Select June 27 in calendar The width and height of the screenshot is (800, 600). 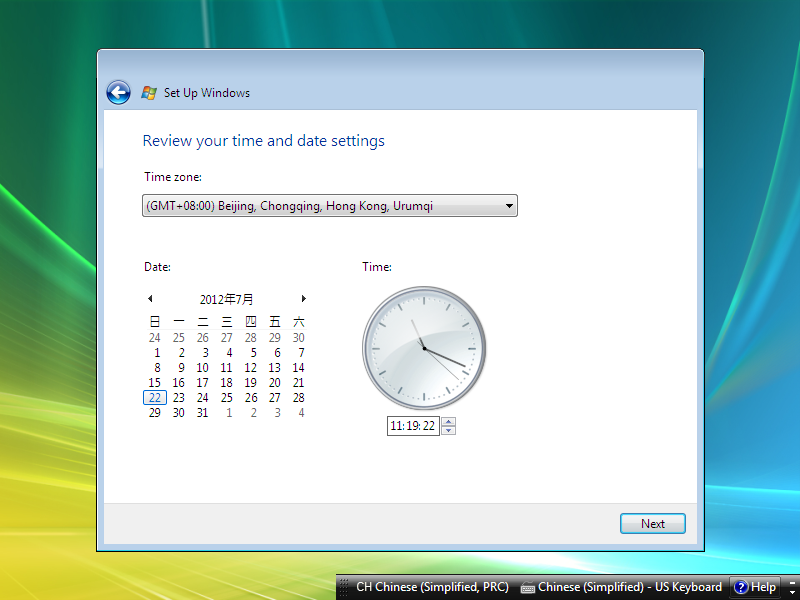227,338
